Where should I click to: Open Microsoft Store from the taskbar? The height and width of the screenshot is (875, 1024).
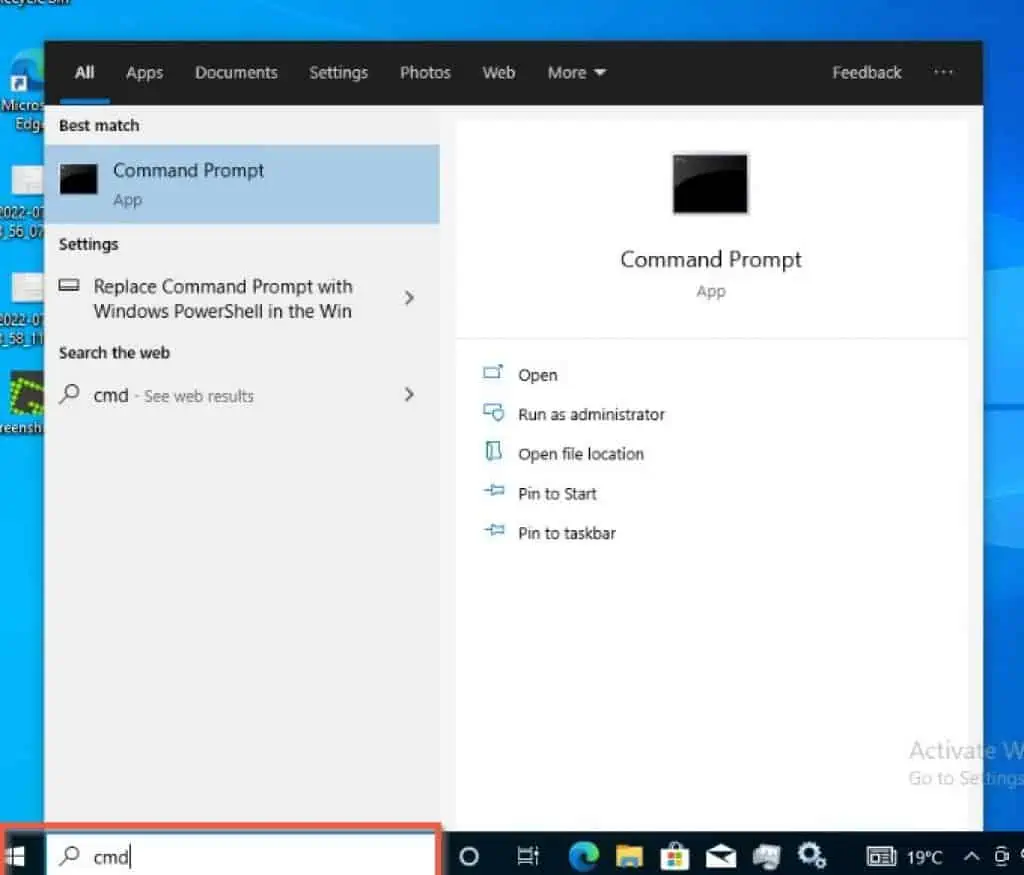[x=675, y=856]
